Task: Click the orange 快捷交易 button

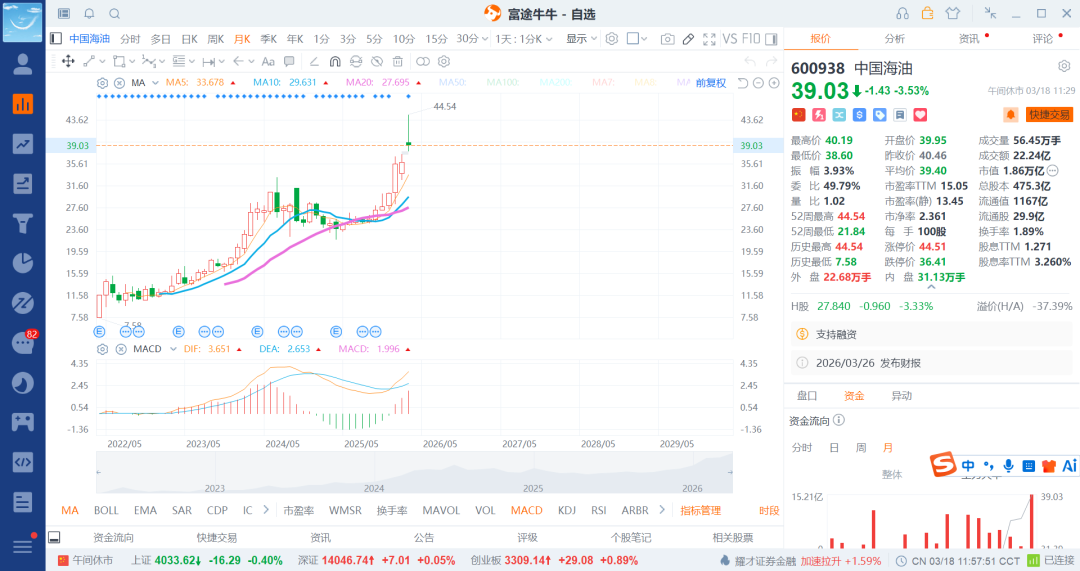Action: (x=1050, y=115)
